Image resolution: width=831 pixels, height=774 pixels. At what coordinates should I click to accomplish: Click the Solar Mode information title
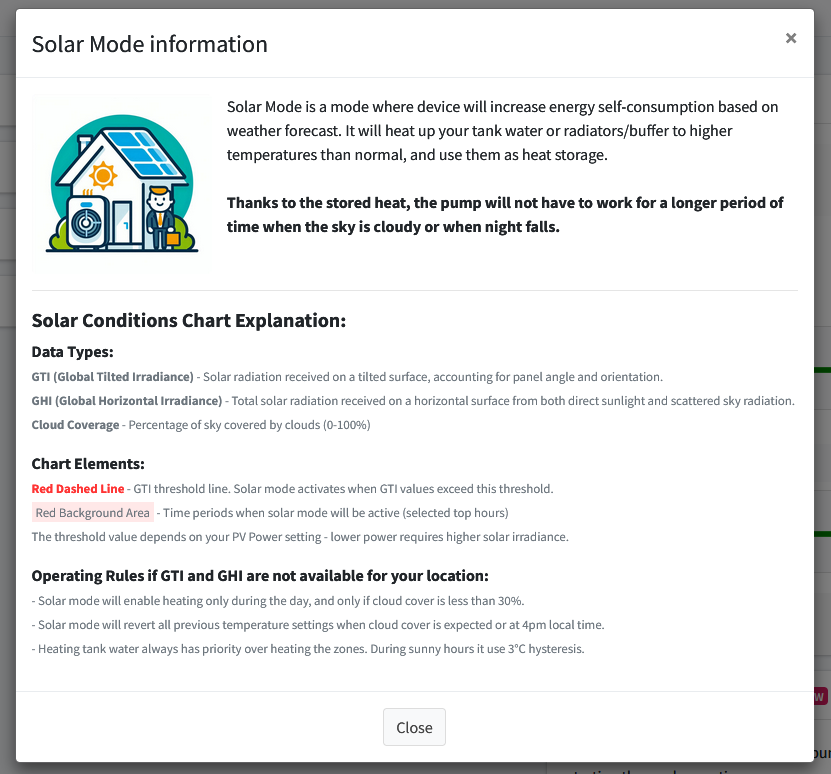pos(150,44)
